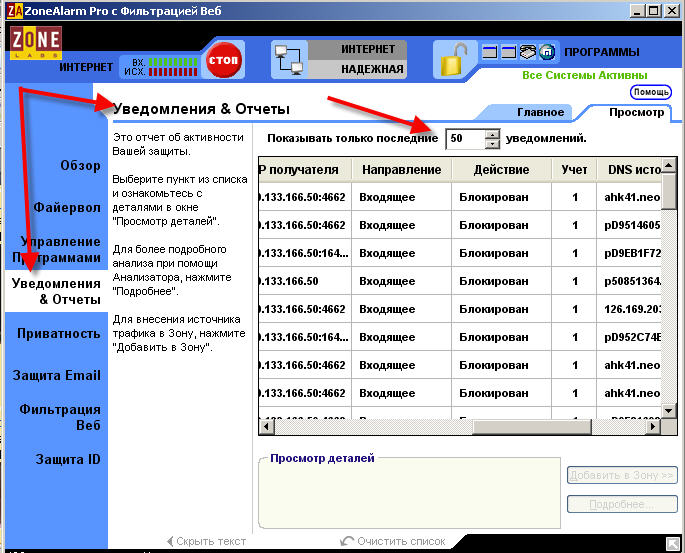This screenshot has height=553, width=685.
Task: Click the resize icon at bottom-right corner
Action: pos(672,544)
